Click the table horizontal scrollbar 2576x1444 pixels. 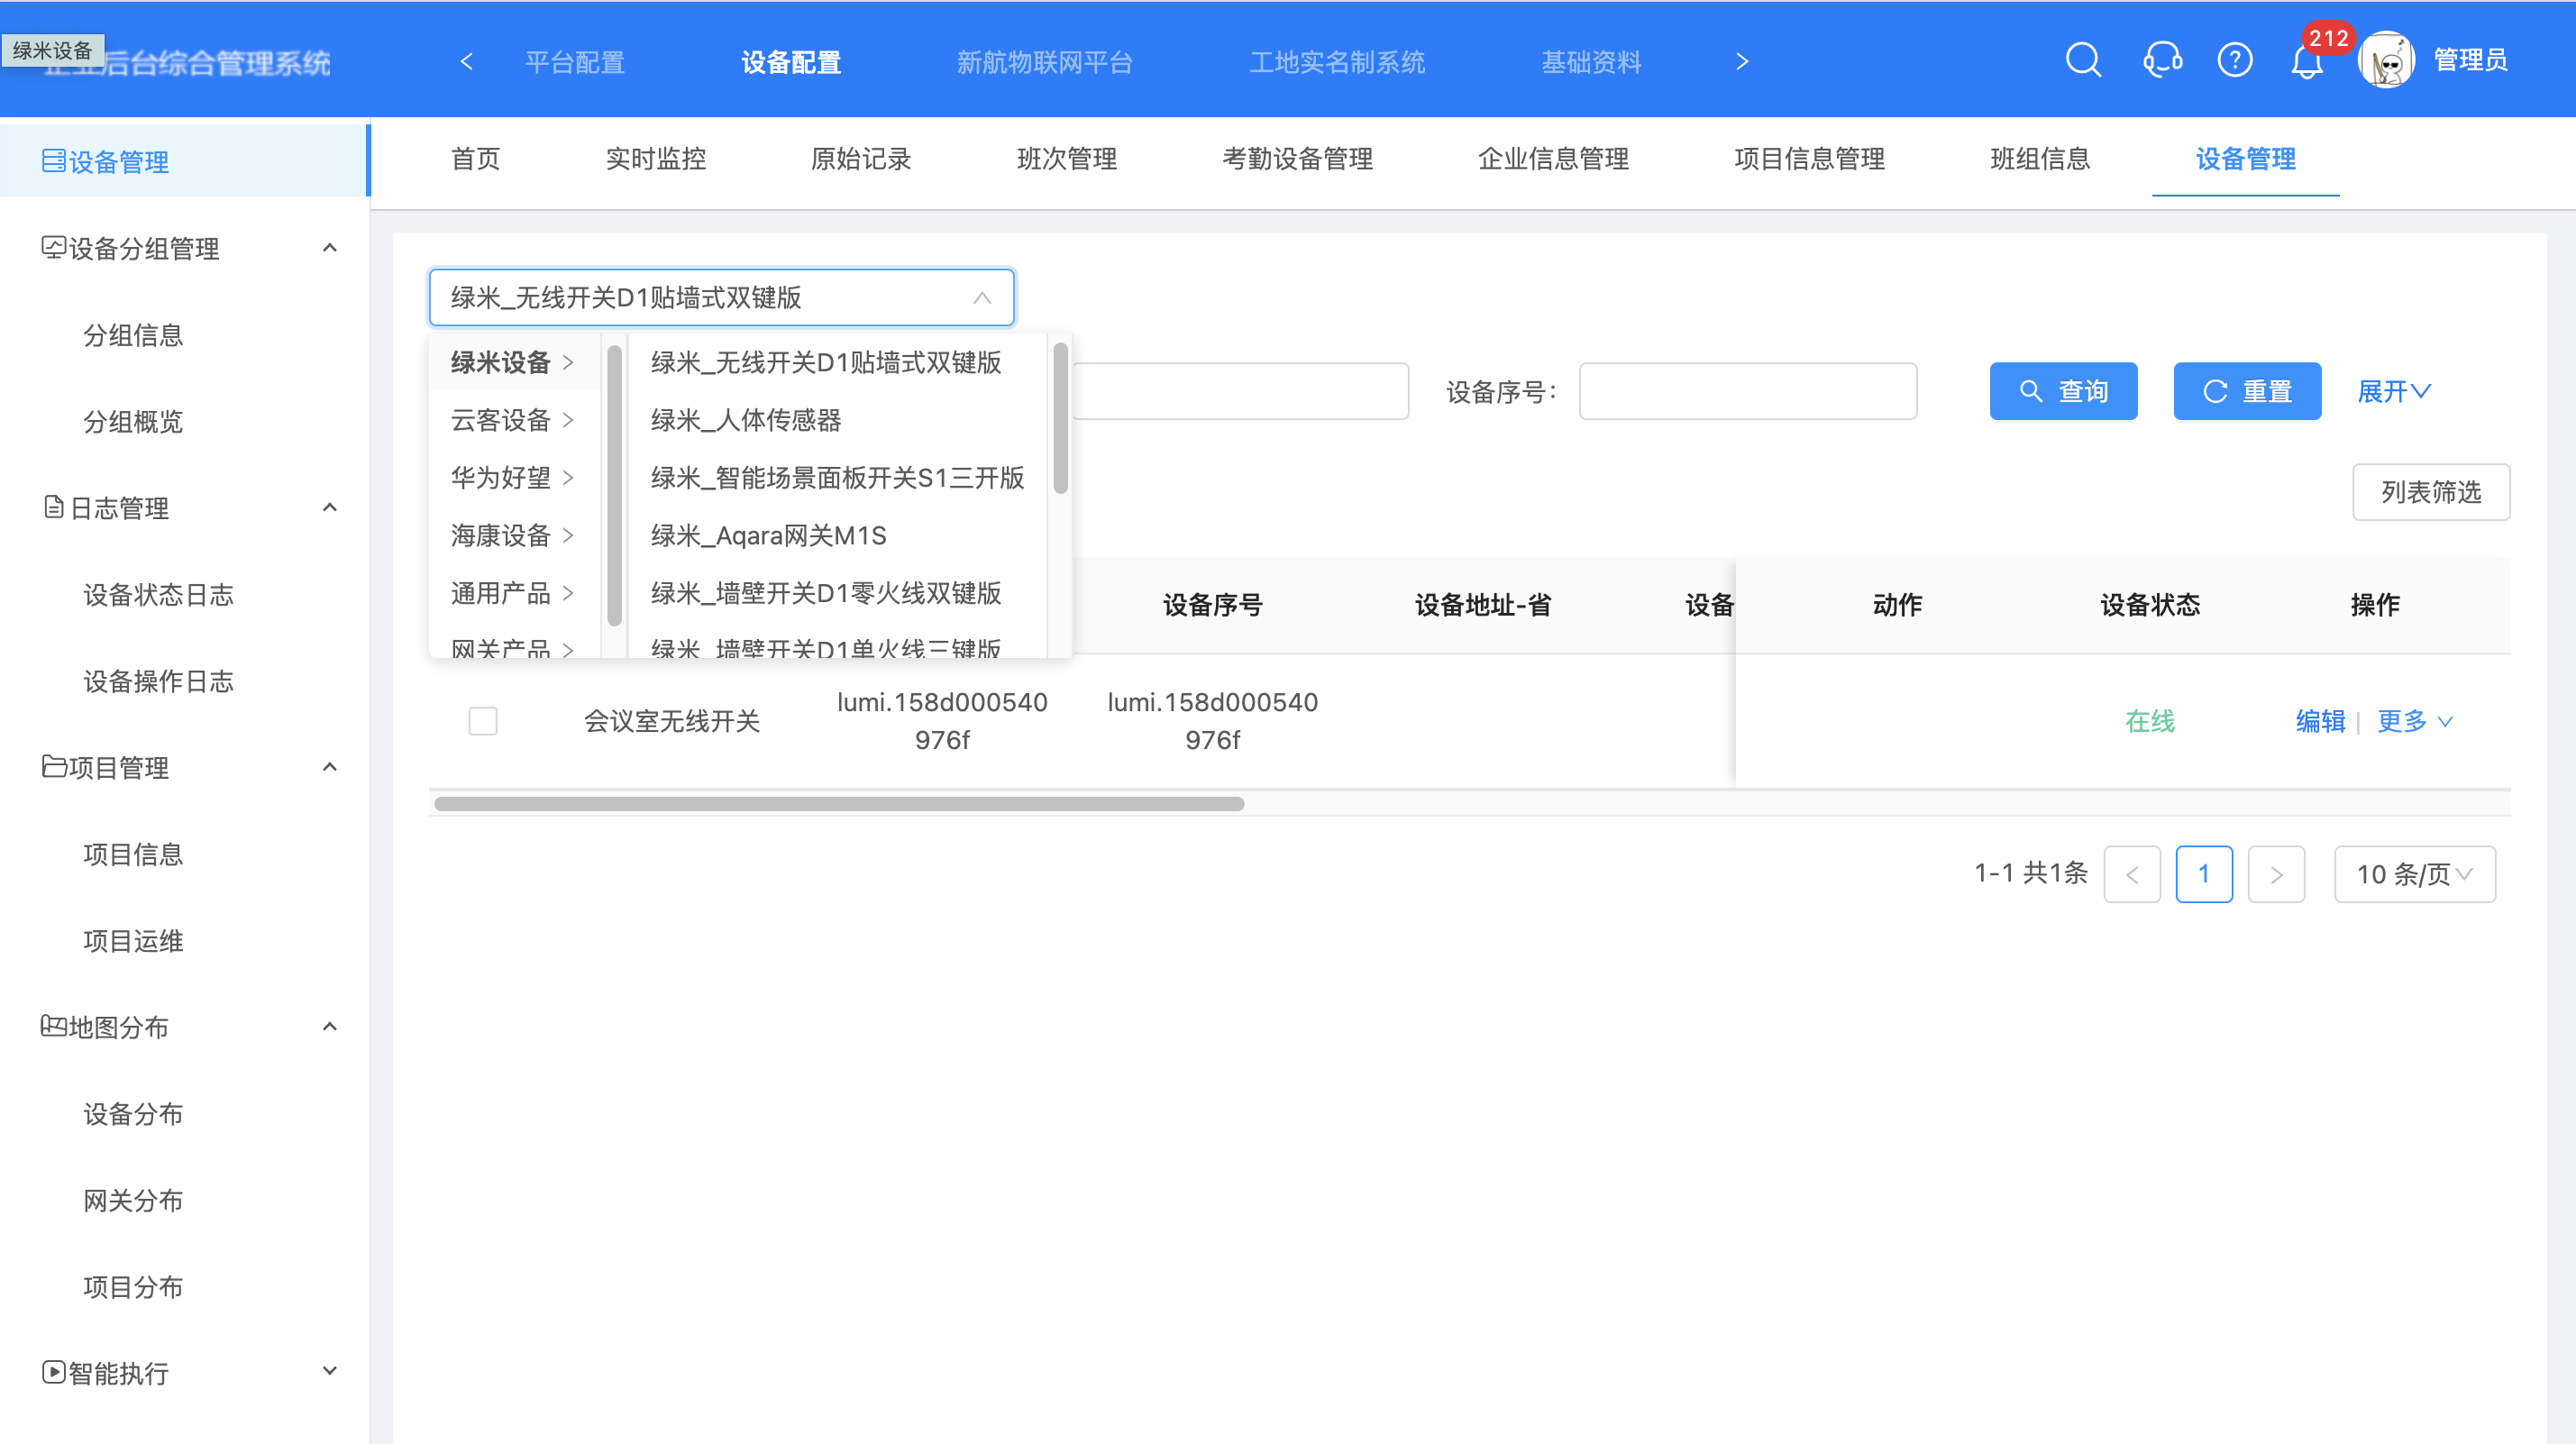(839, 804)
